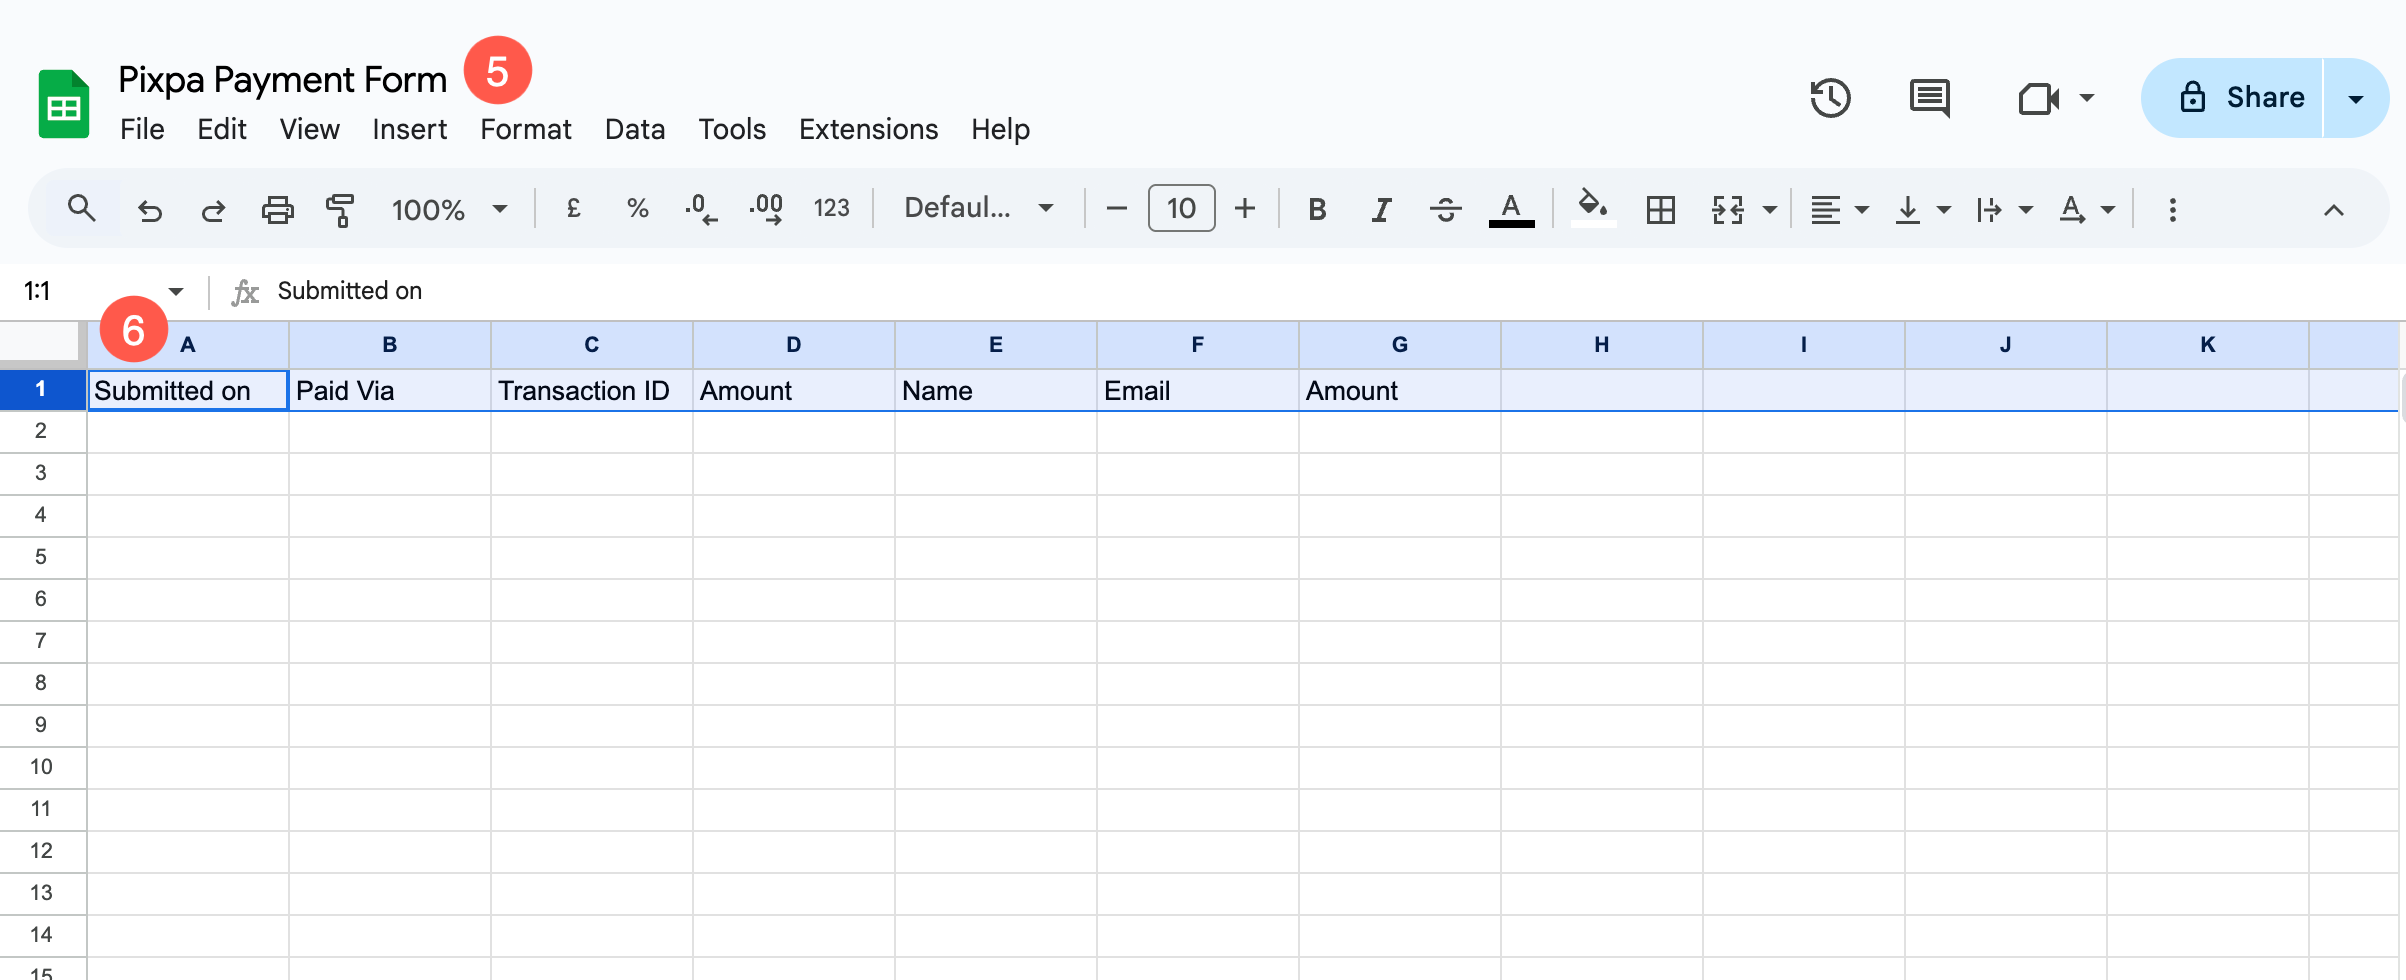The image size is (2406, 980).
Task: Select the Transaction ID cell
Action: [x=591, y=390]
